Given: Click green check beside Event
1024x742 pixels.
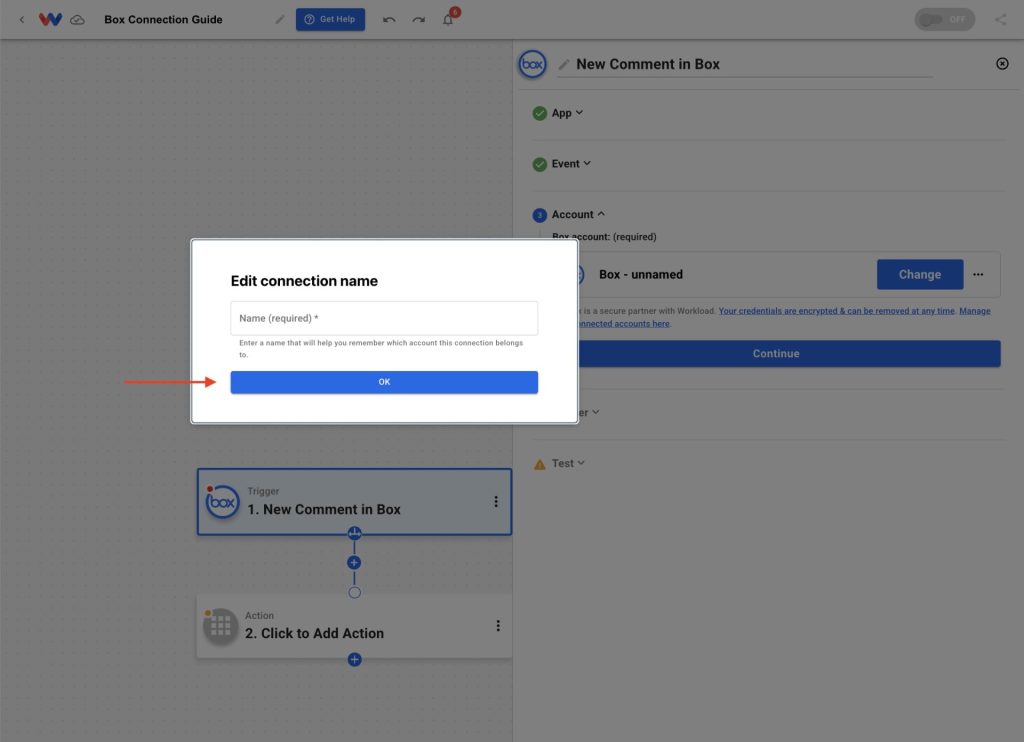Looking at the screenshot, I should (539, 165).
